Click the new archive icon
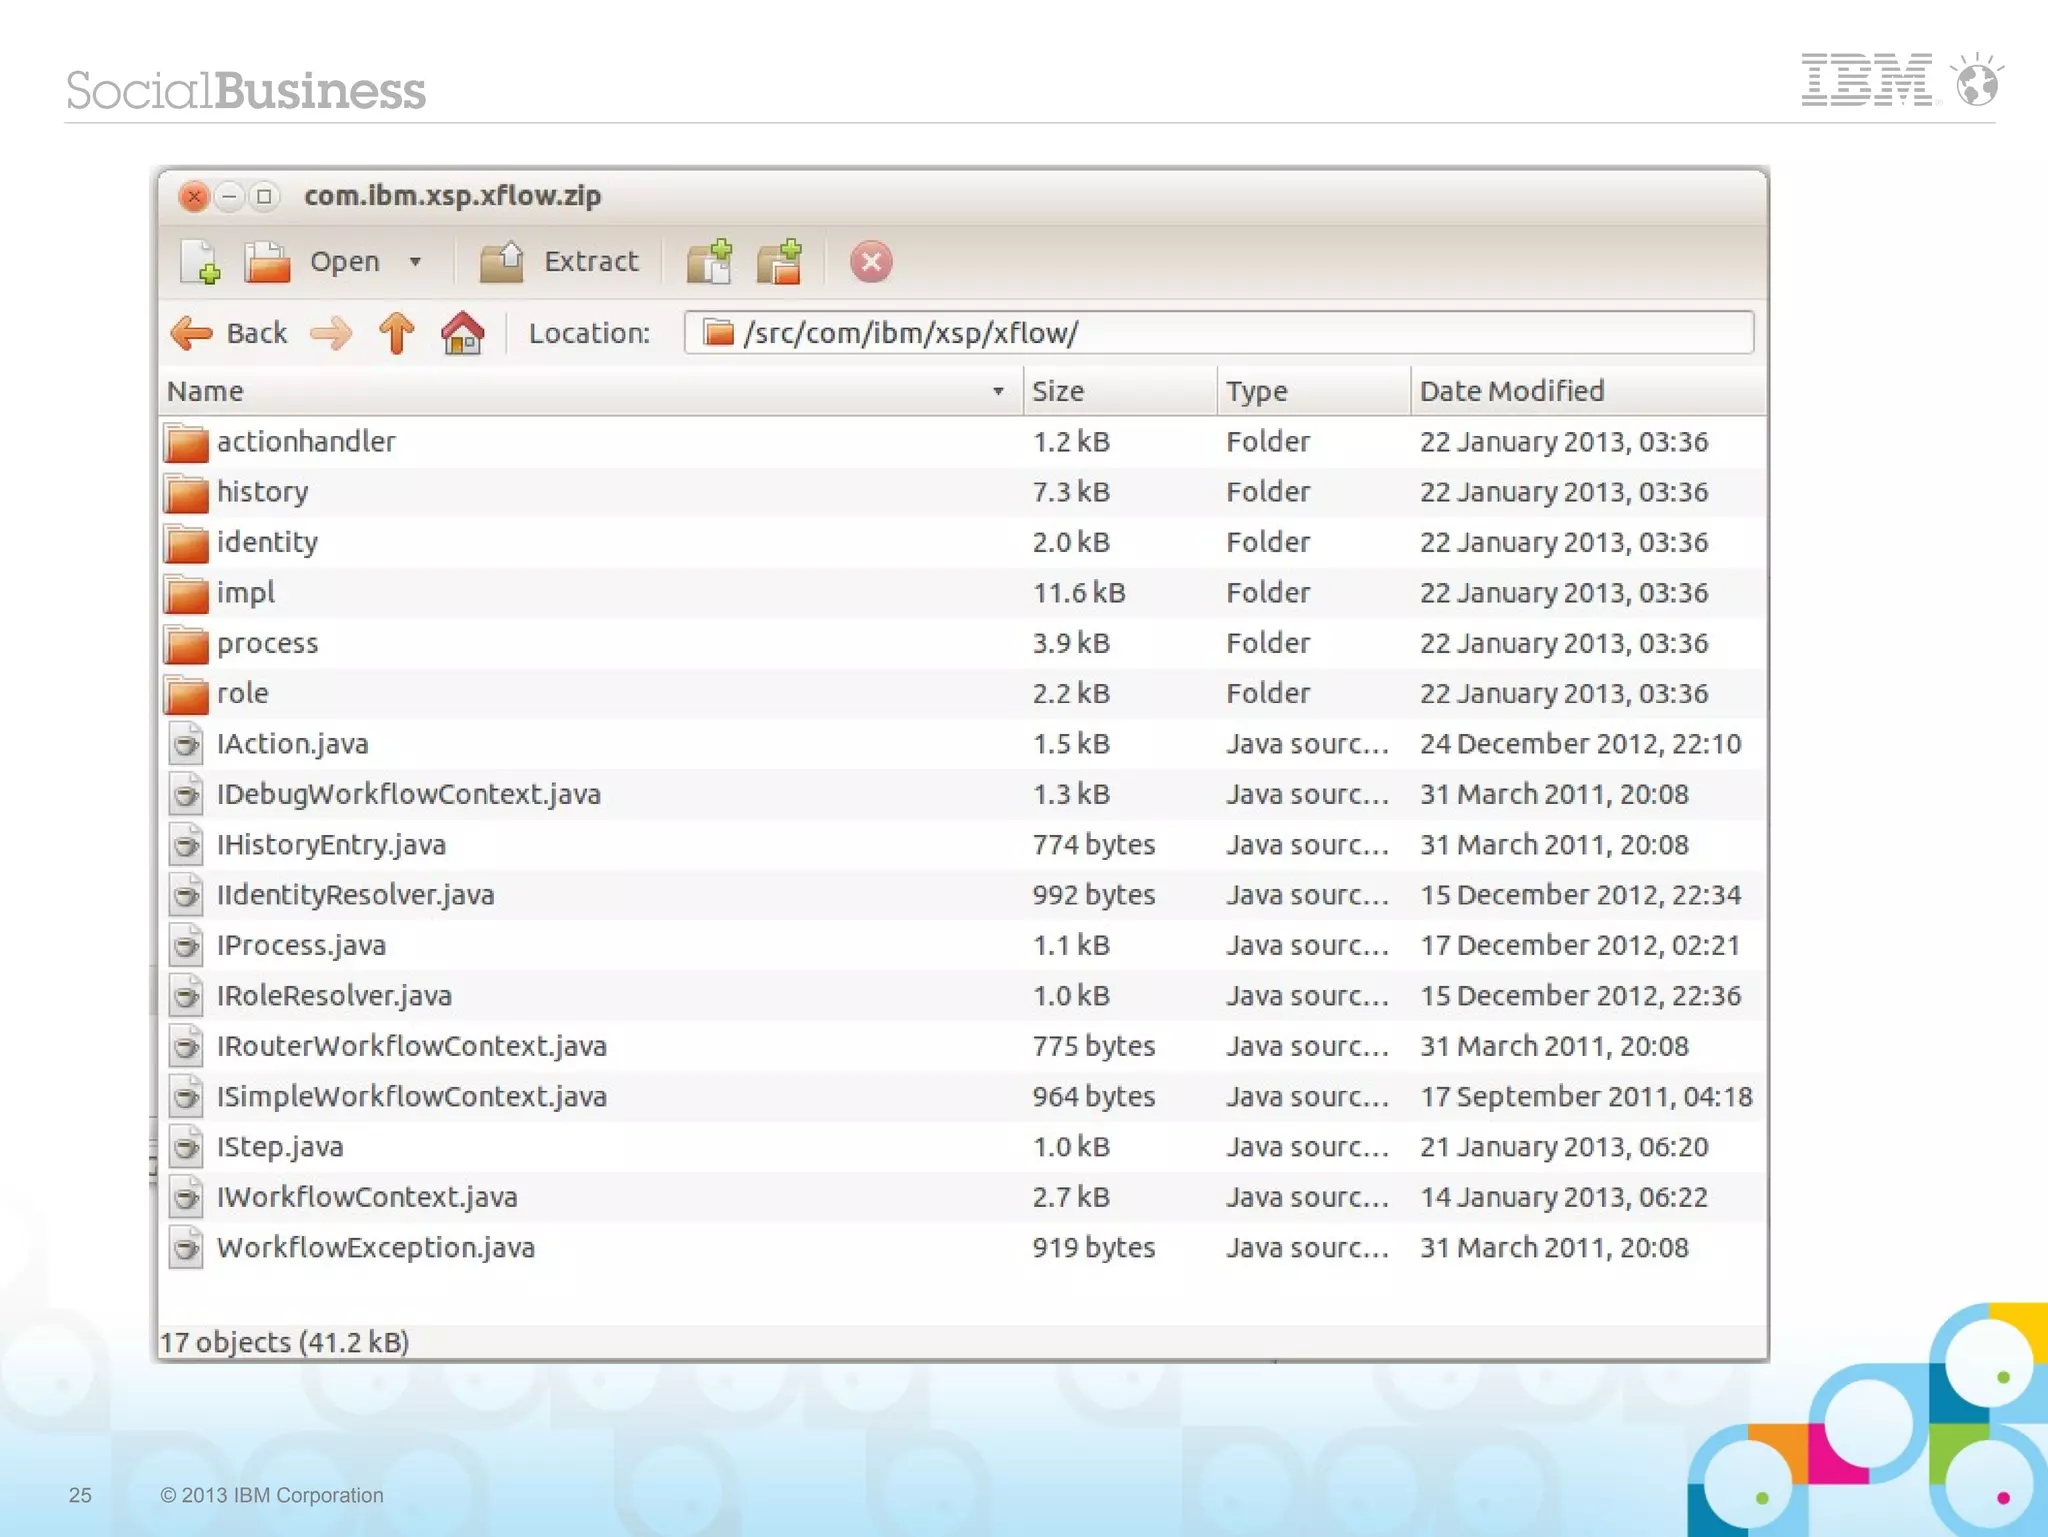 (x=200, y=262)
